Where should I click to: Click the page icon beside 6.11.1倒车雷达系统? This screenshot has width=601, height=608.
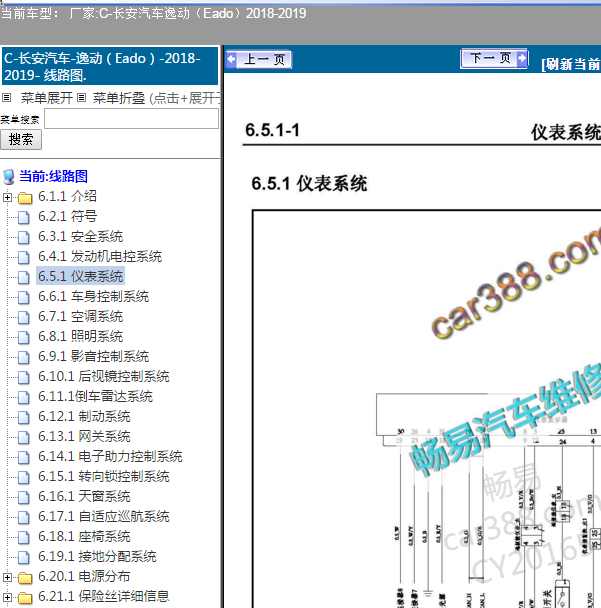24,397
